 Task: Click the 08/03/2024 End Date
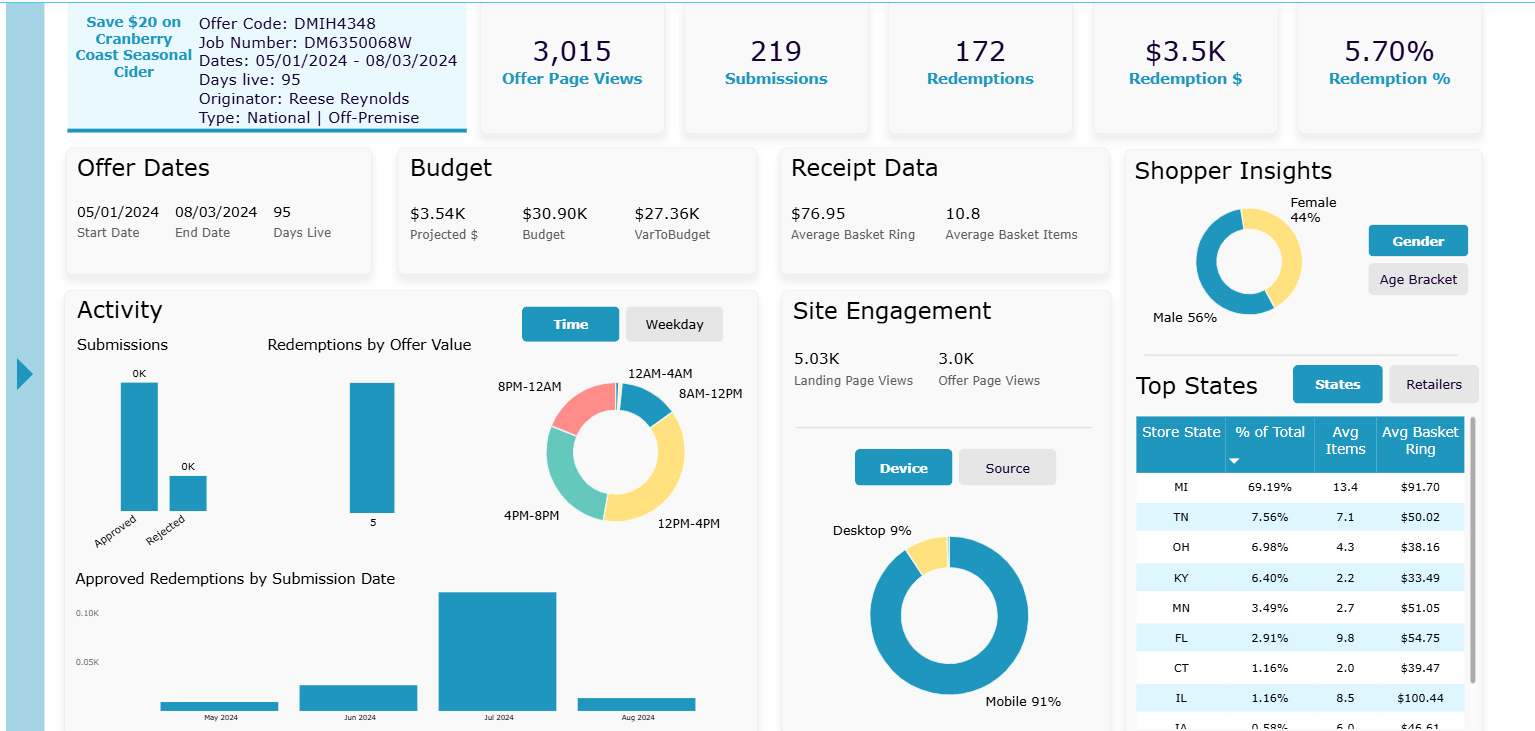[x=216, y=212]
